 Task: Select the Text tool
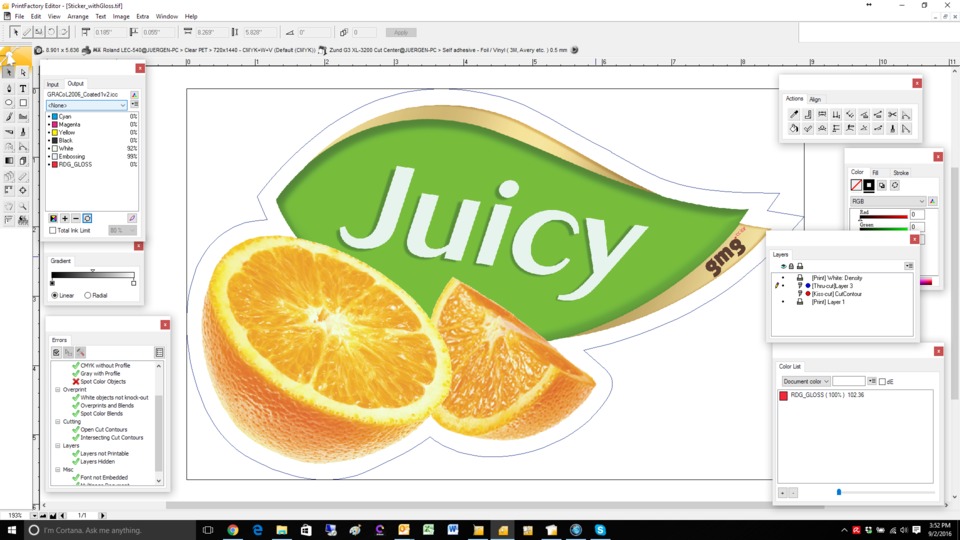click(23, 89)
